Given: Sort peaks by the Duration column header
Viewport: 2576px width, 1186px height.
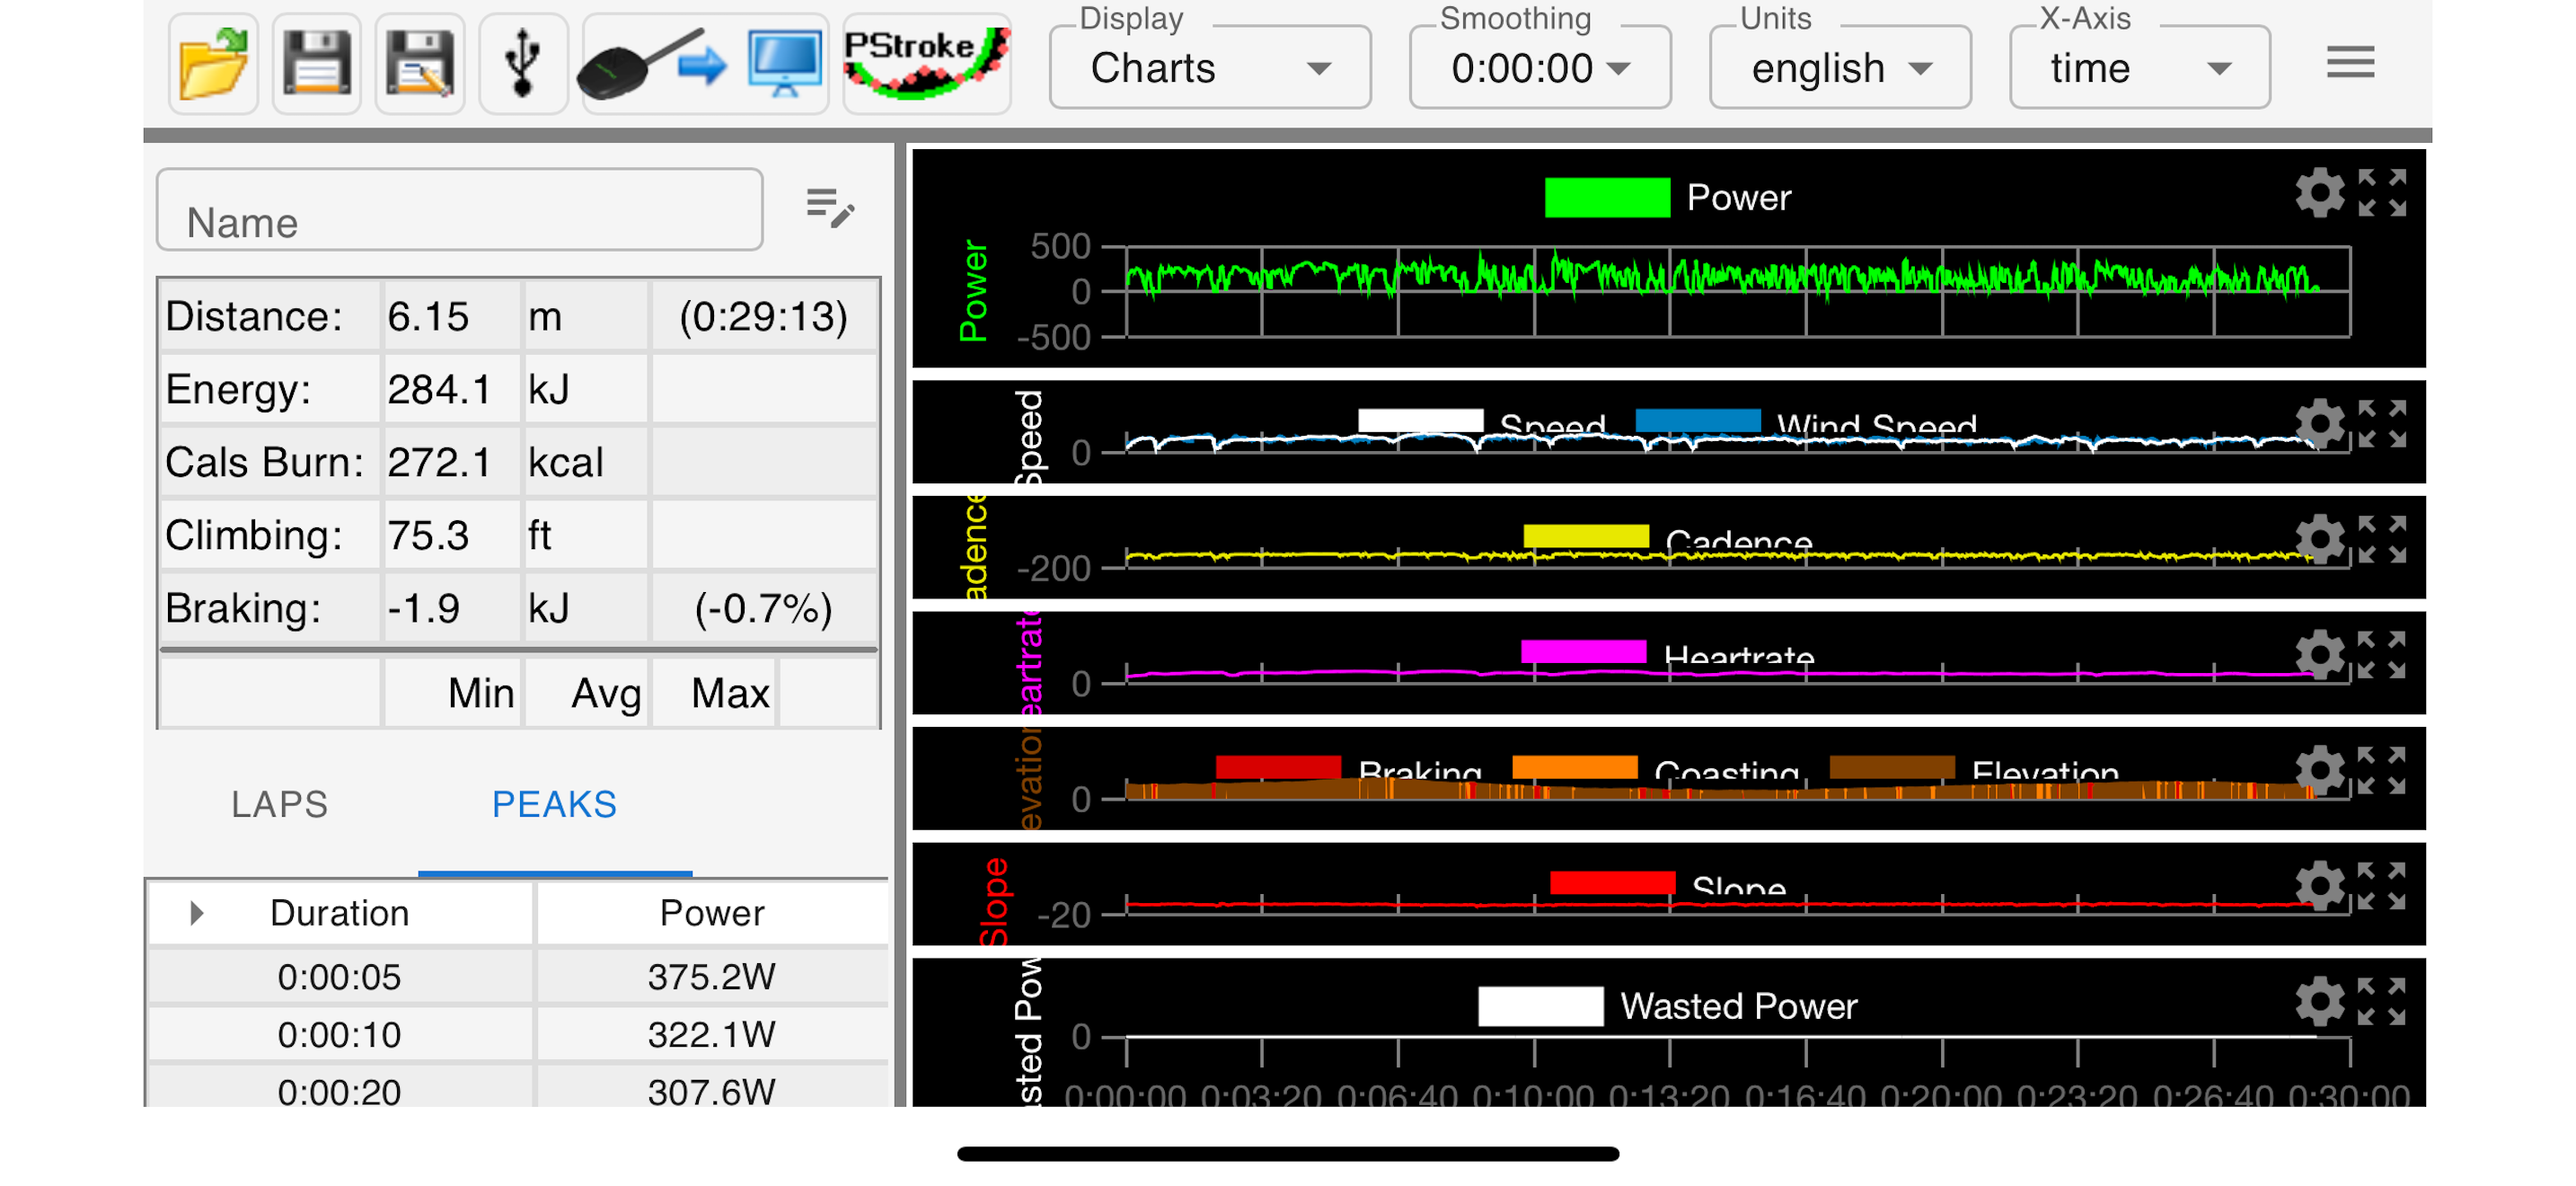Looking at the screenshot, I should click(x=340, y=913).
